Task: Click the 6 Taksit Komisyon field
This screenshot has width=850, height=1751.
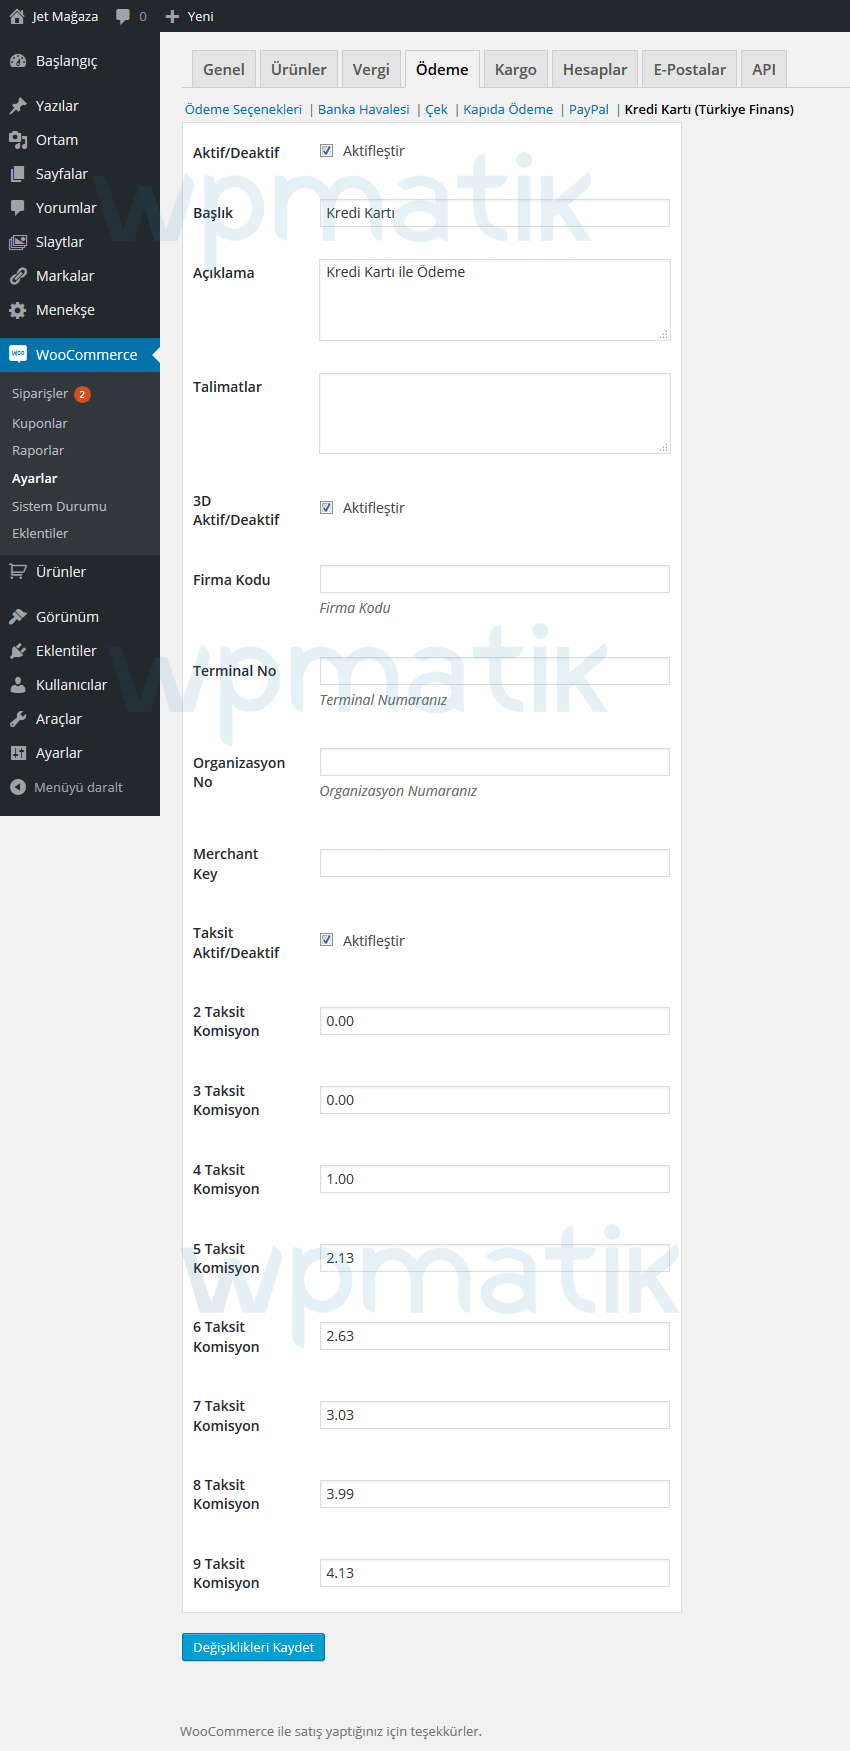Action: (x=495, y=1336)
